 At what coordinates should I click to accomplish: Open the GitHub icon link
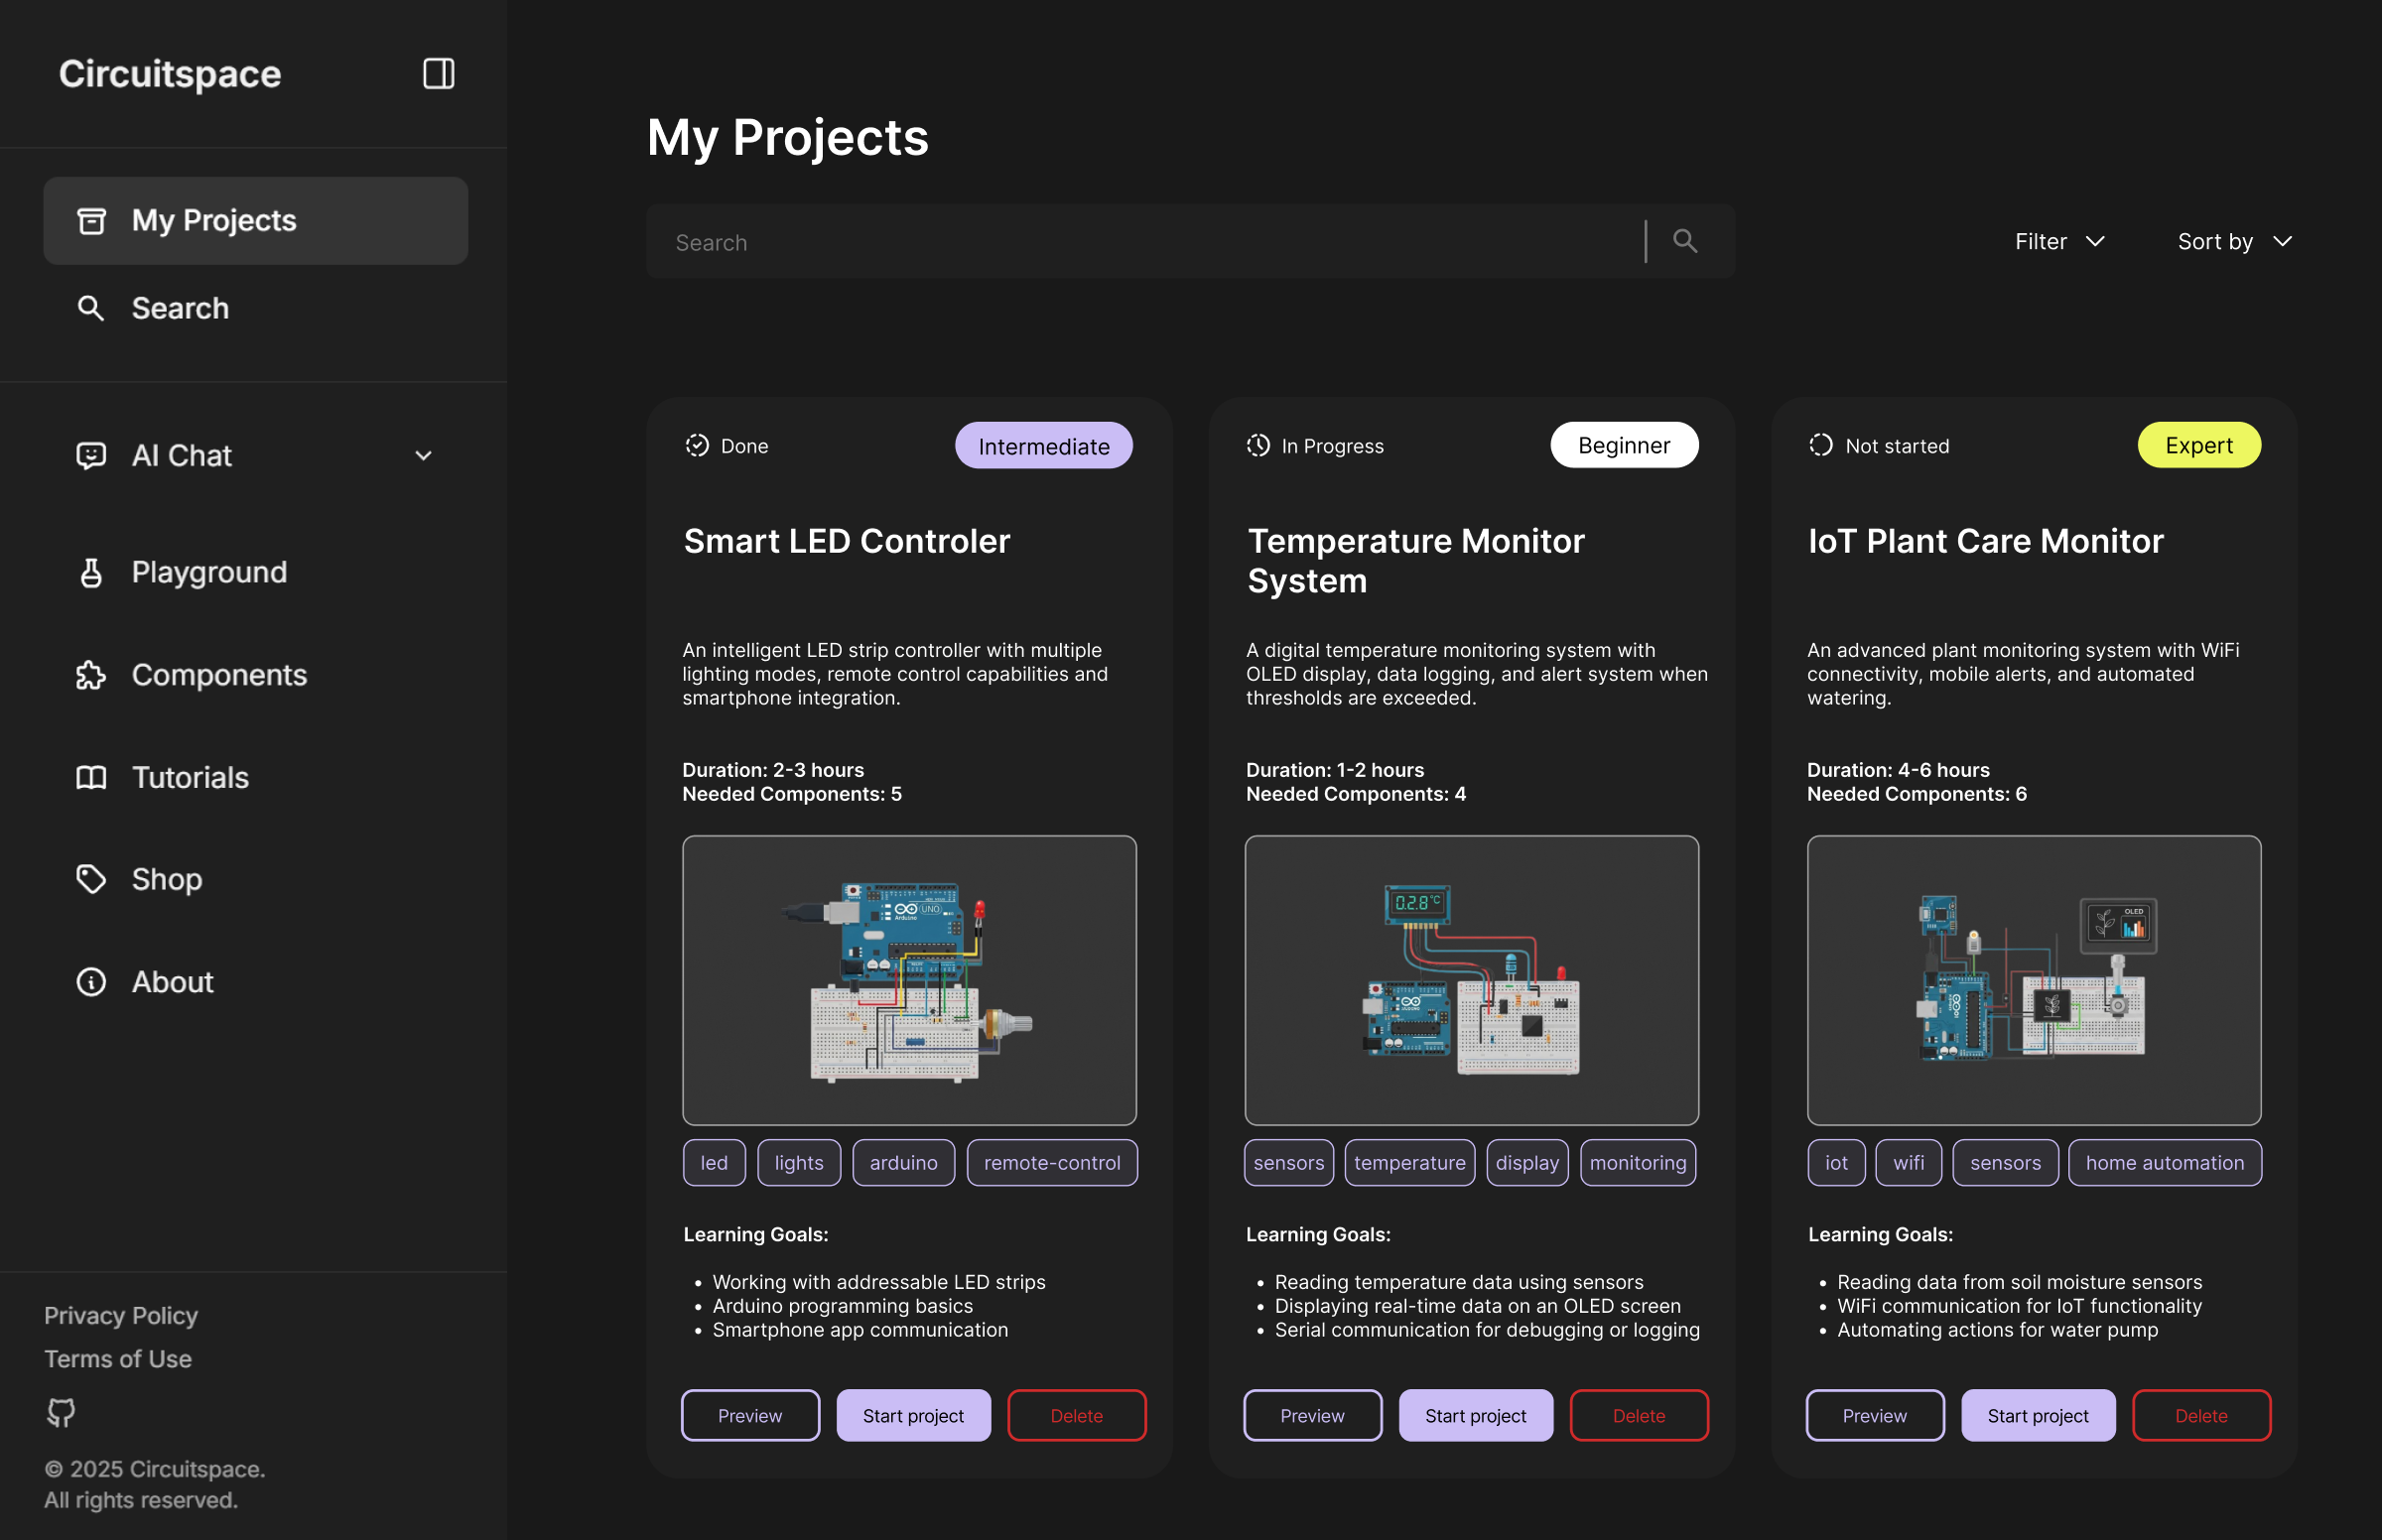coord(61,1412)
